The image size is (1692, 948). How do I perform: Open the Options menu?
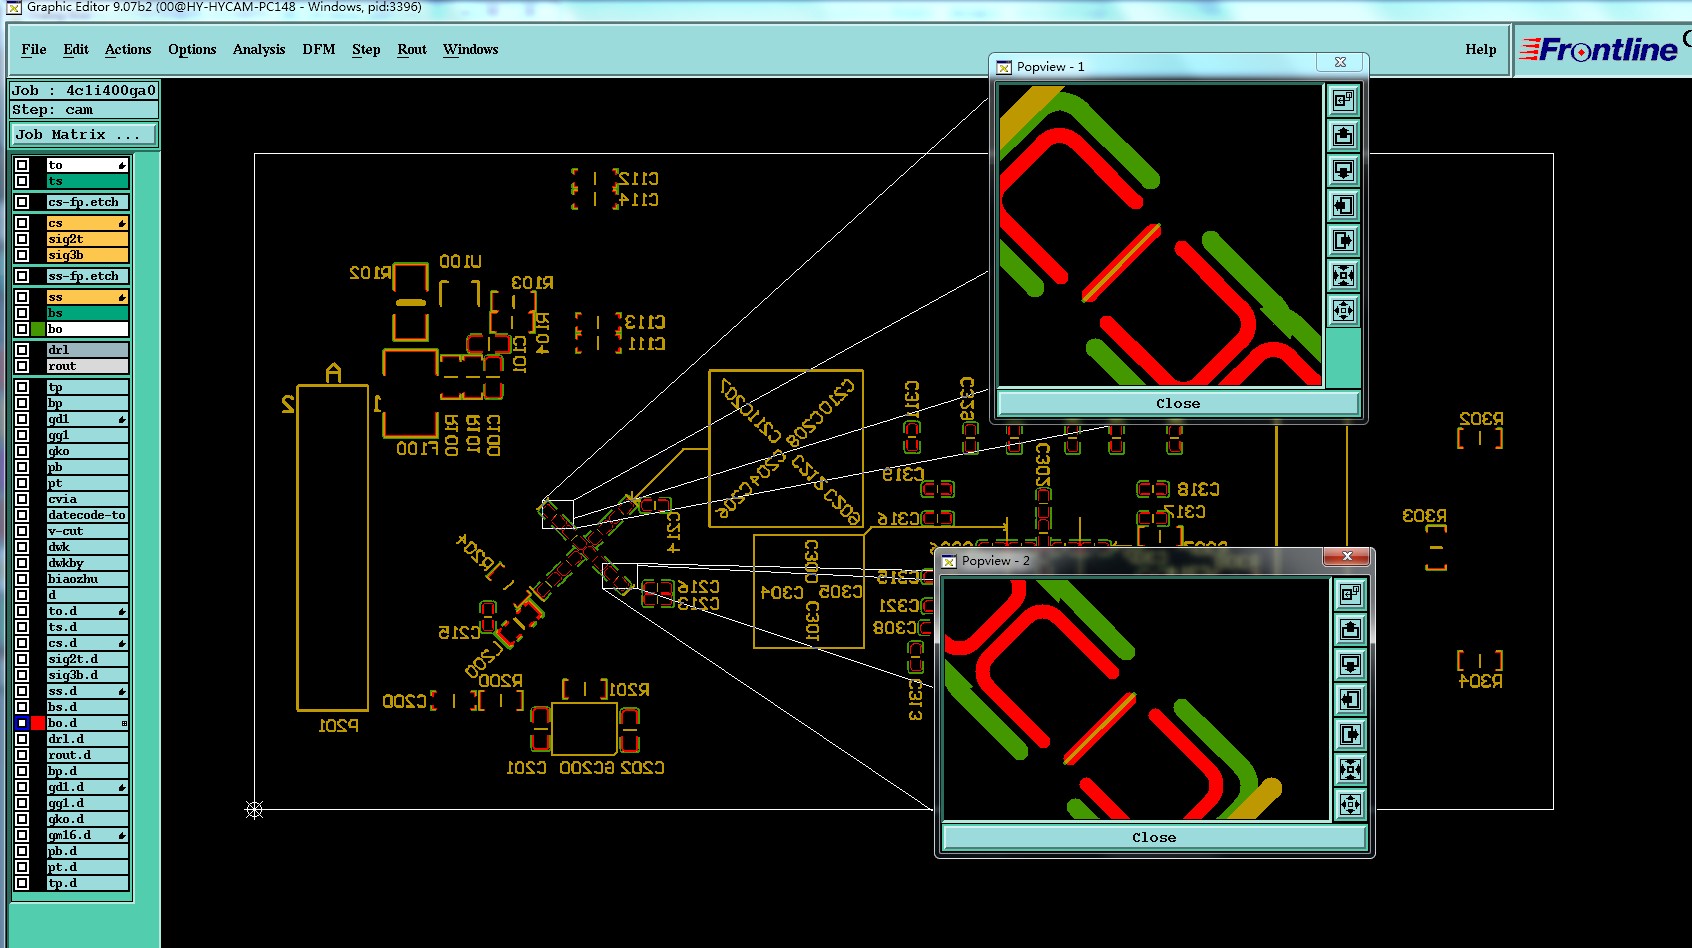pos(192,49)
